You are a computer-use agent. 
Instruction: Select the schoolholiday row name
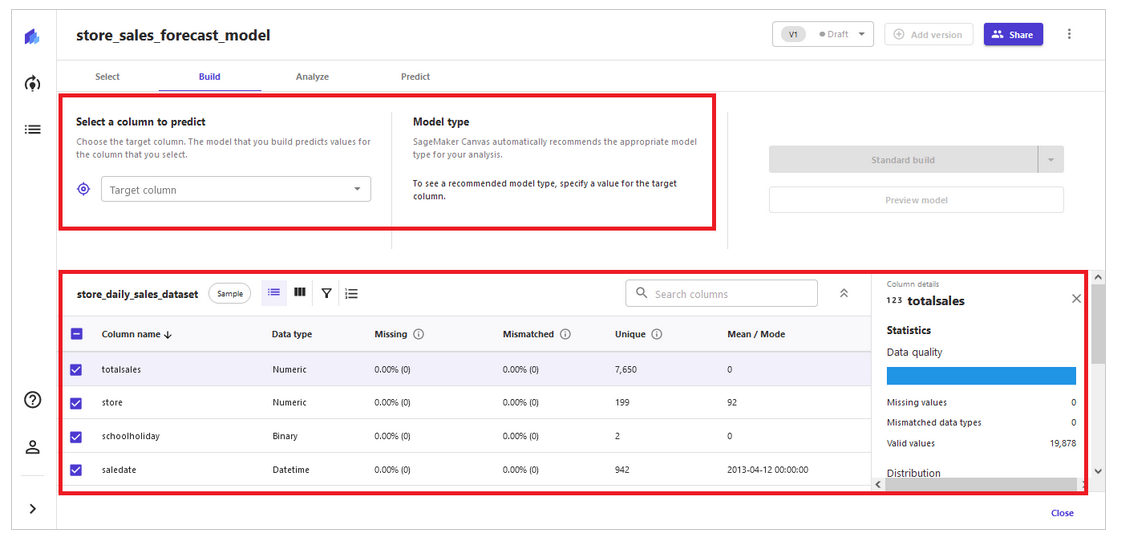coord(130,436)
